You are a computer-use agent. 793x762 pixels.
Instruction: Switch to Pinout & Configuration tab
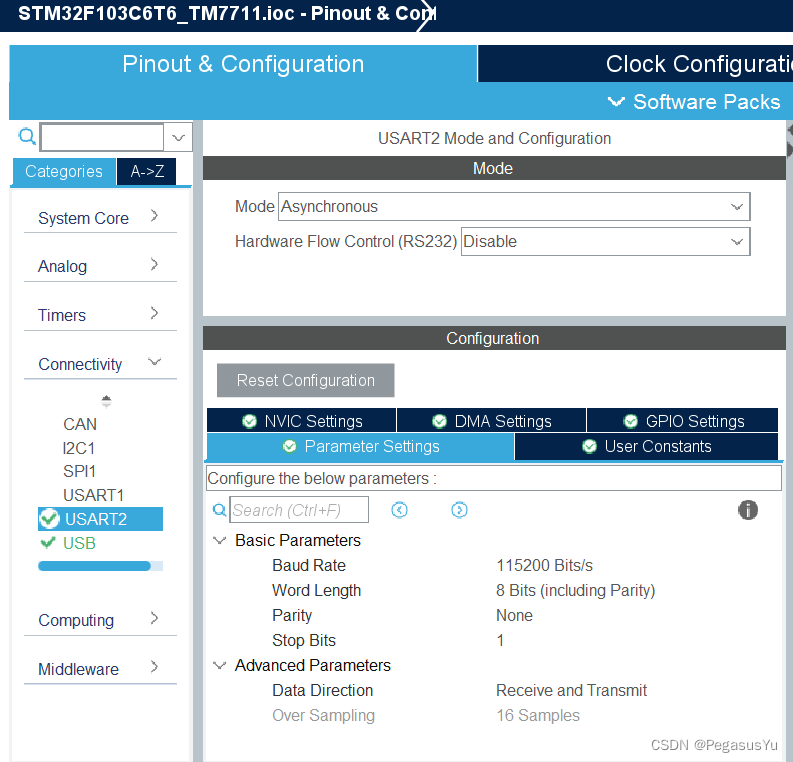click(x=243, y=64)
